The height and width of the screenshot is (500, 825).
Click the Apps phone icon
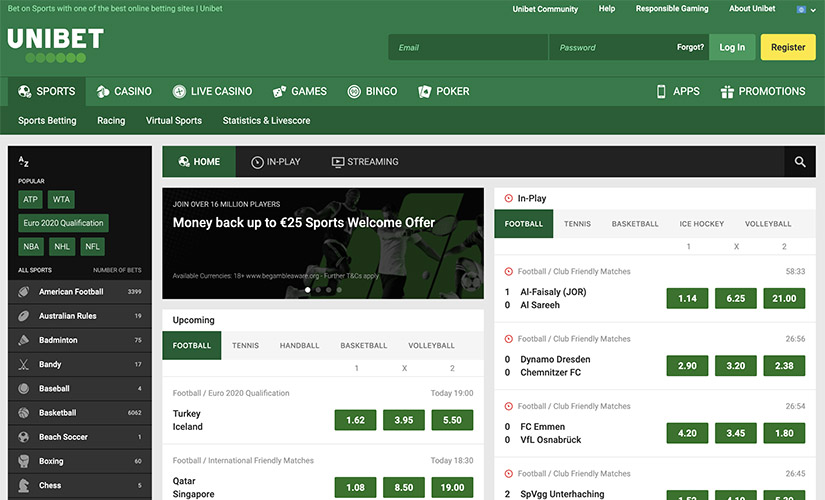661,92
